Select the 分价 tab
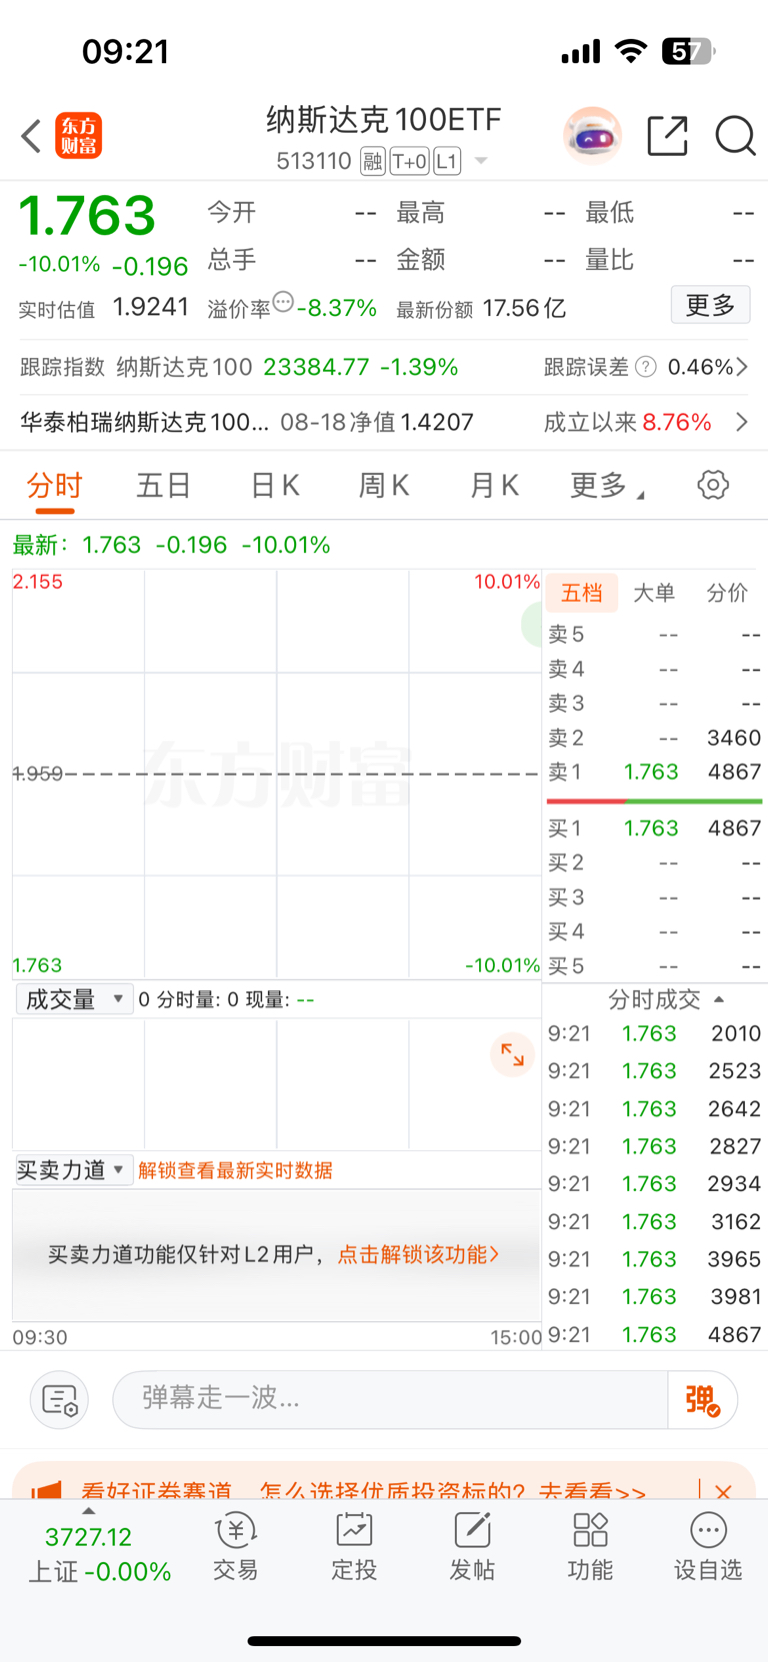This screenshot has height=1663, width=768. click(x=727, y=593)
